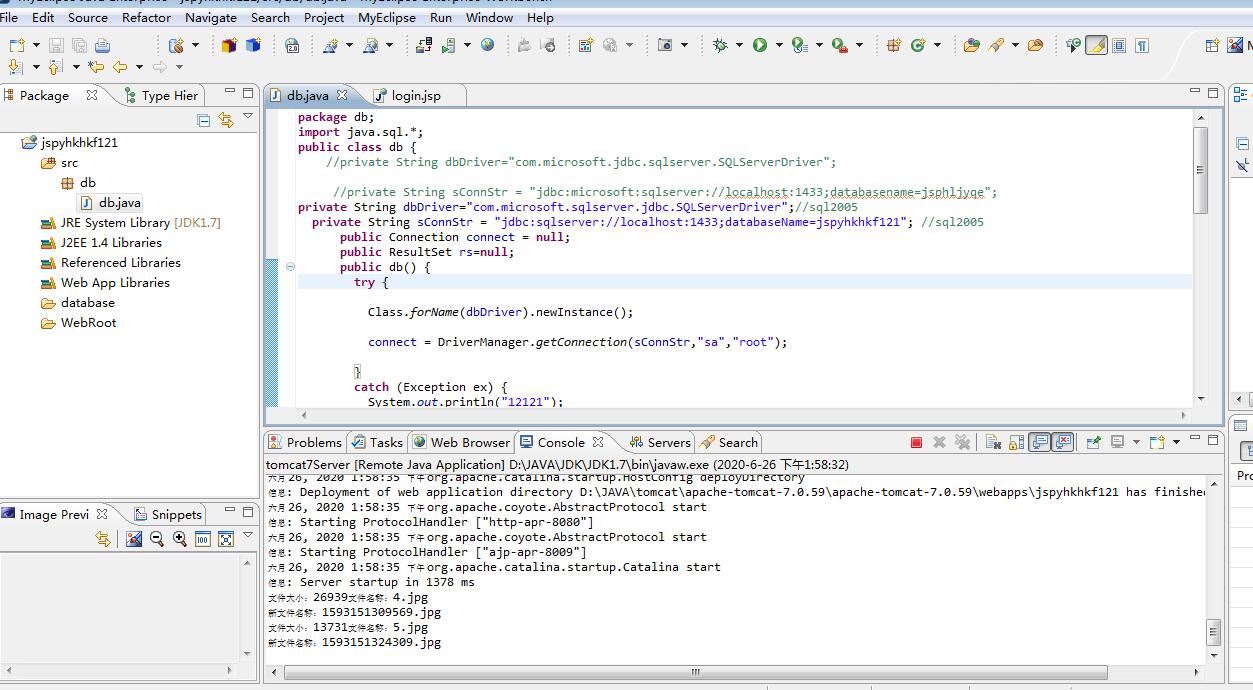Viewport: 1253px width, 690px height.
Task: Click the Open Perspective icon
Action: tap(1212, 45)
